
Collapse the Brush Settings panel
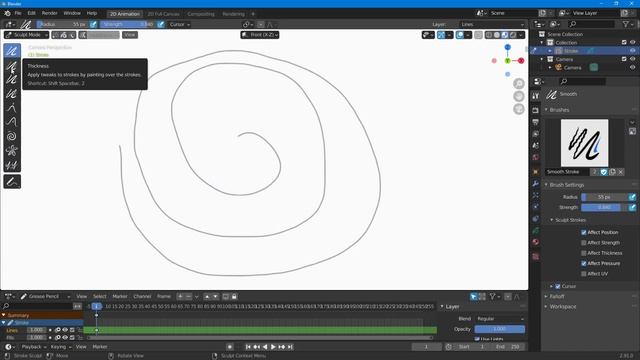[x=567, y=185]
